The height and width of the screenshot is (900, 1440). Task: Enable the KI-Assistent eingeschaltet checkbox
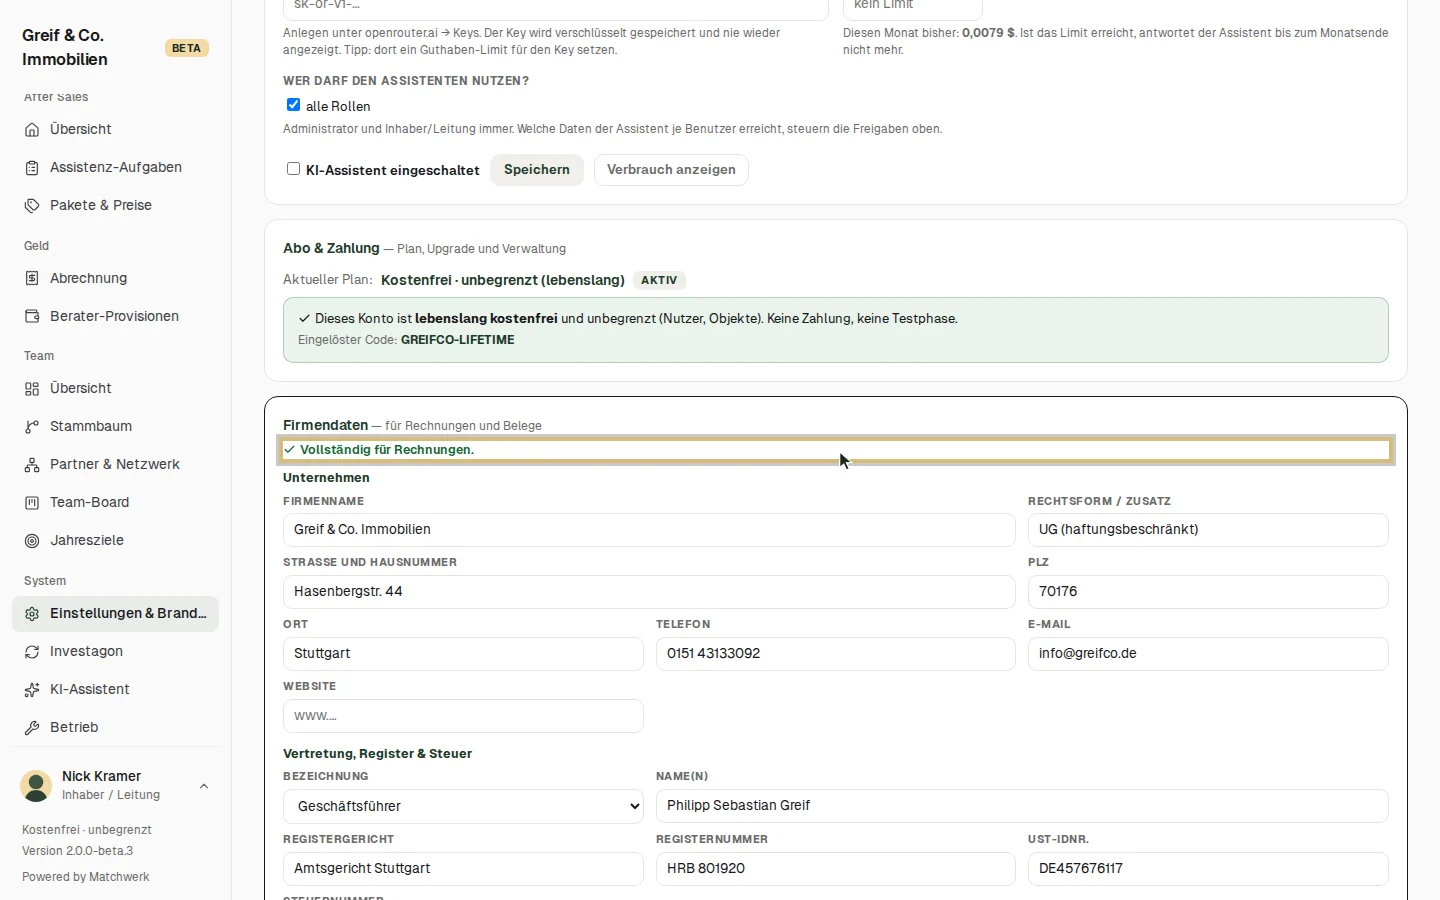293,169
